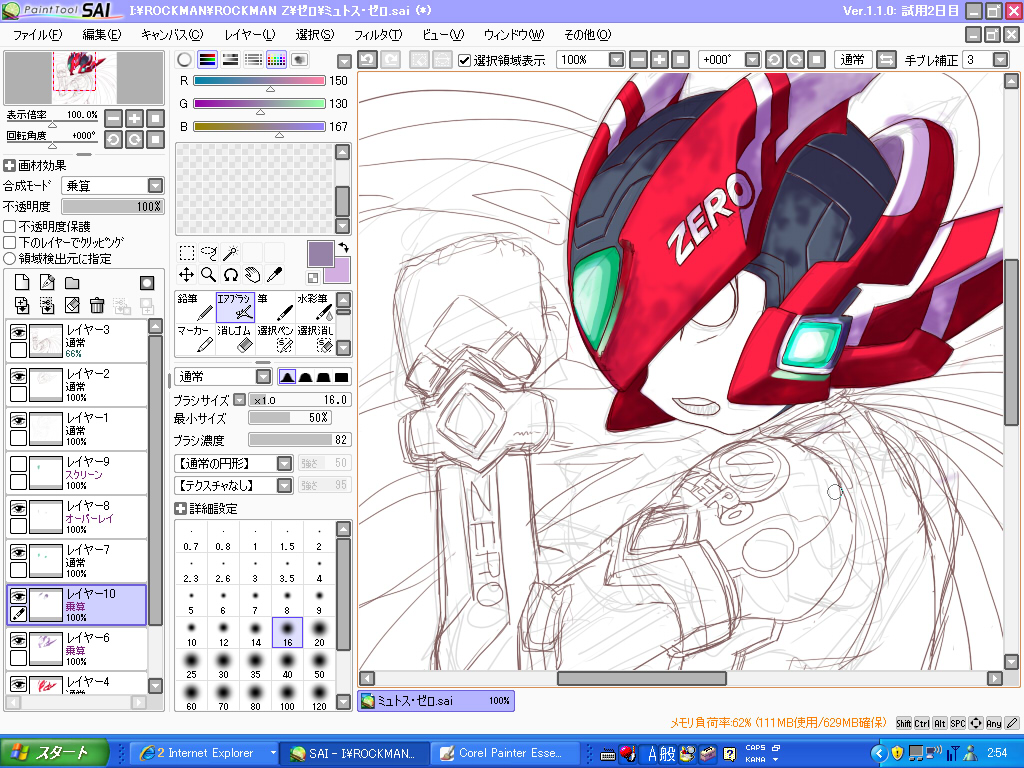Click the R color channel slider
This screenshot has width=1024, height=768.
(259, 81)
